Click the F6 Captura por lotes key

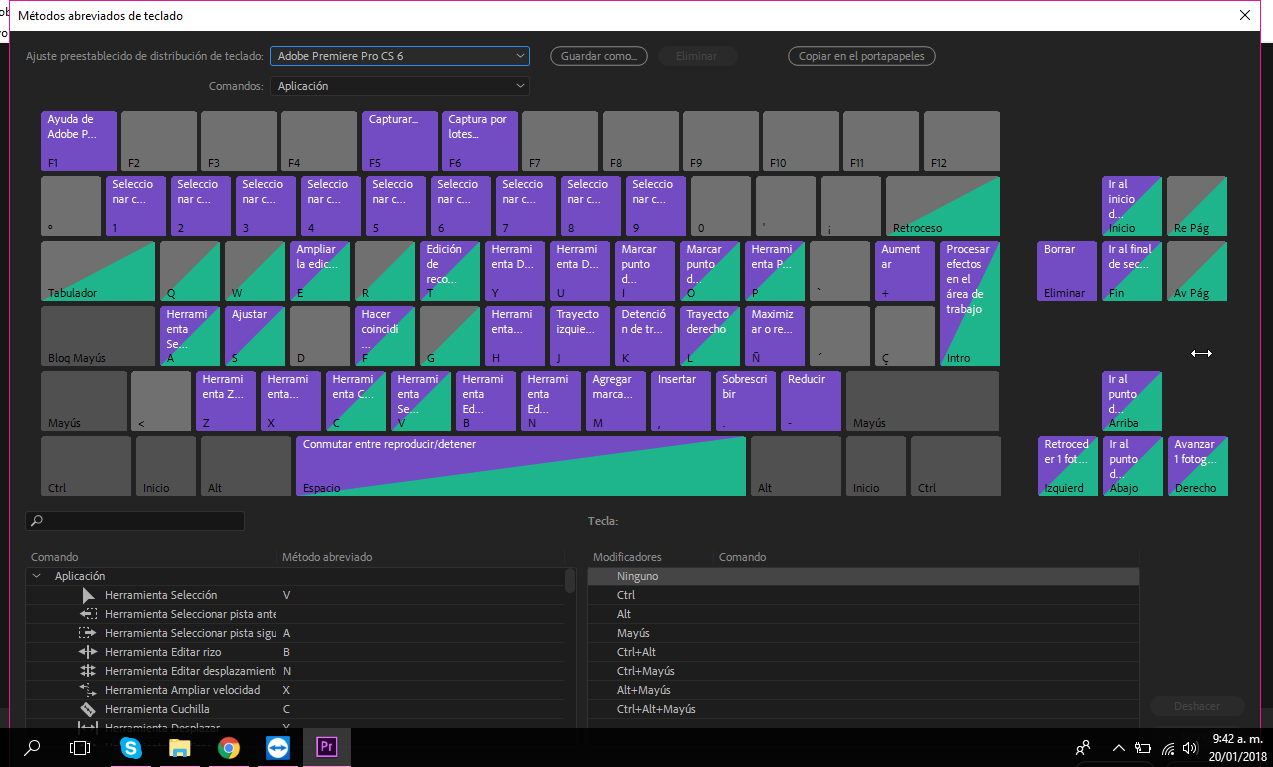480,141
